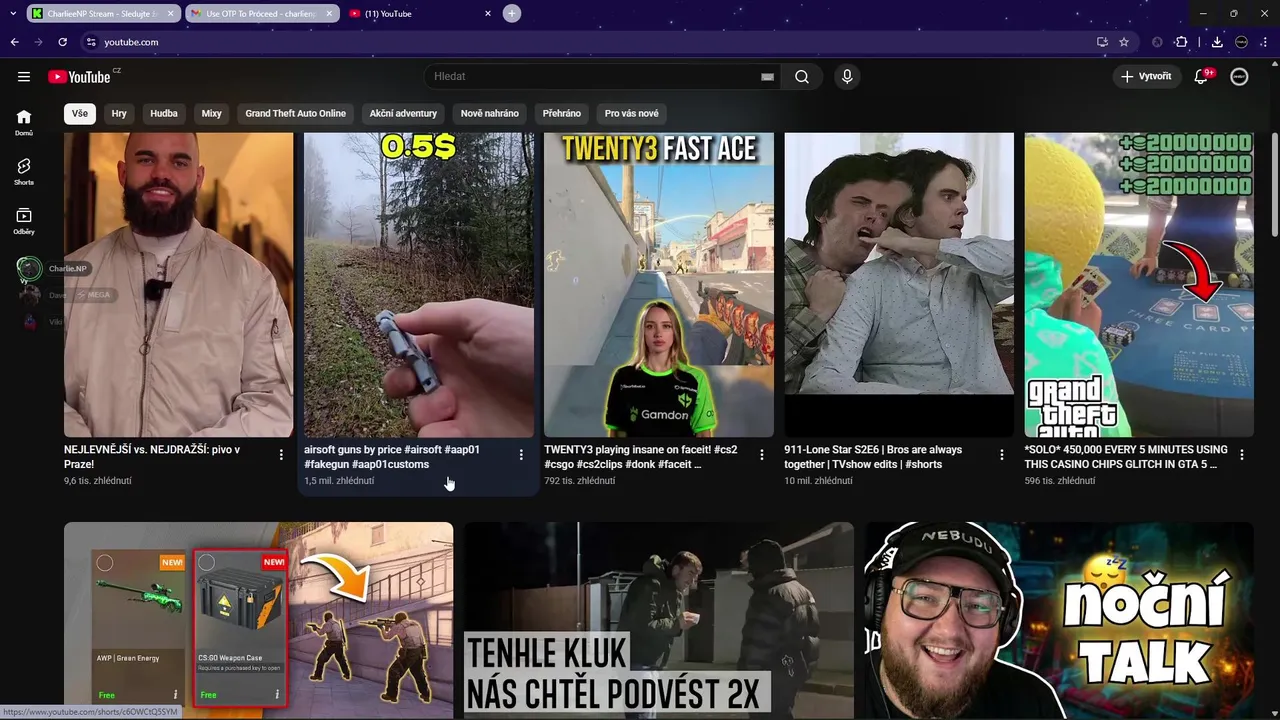Open options menu for TWENTY3 faceit short
1280x720 pixels.
tap(761, 455)
